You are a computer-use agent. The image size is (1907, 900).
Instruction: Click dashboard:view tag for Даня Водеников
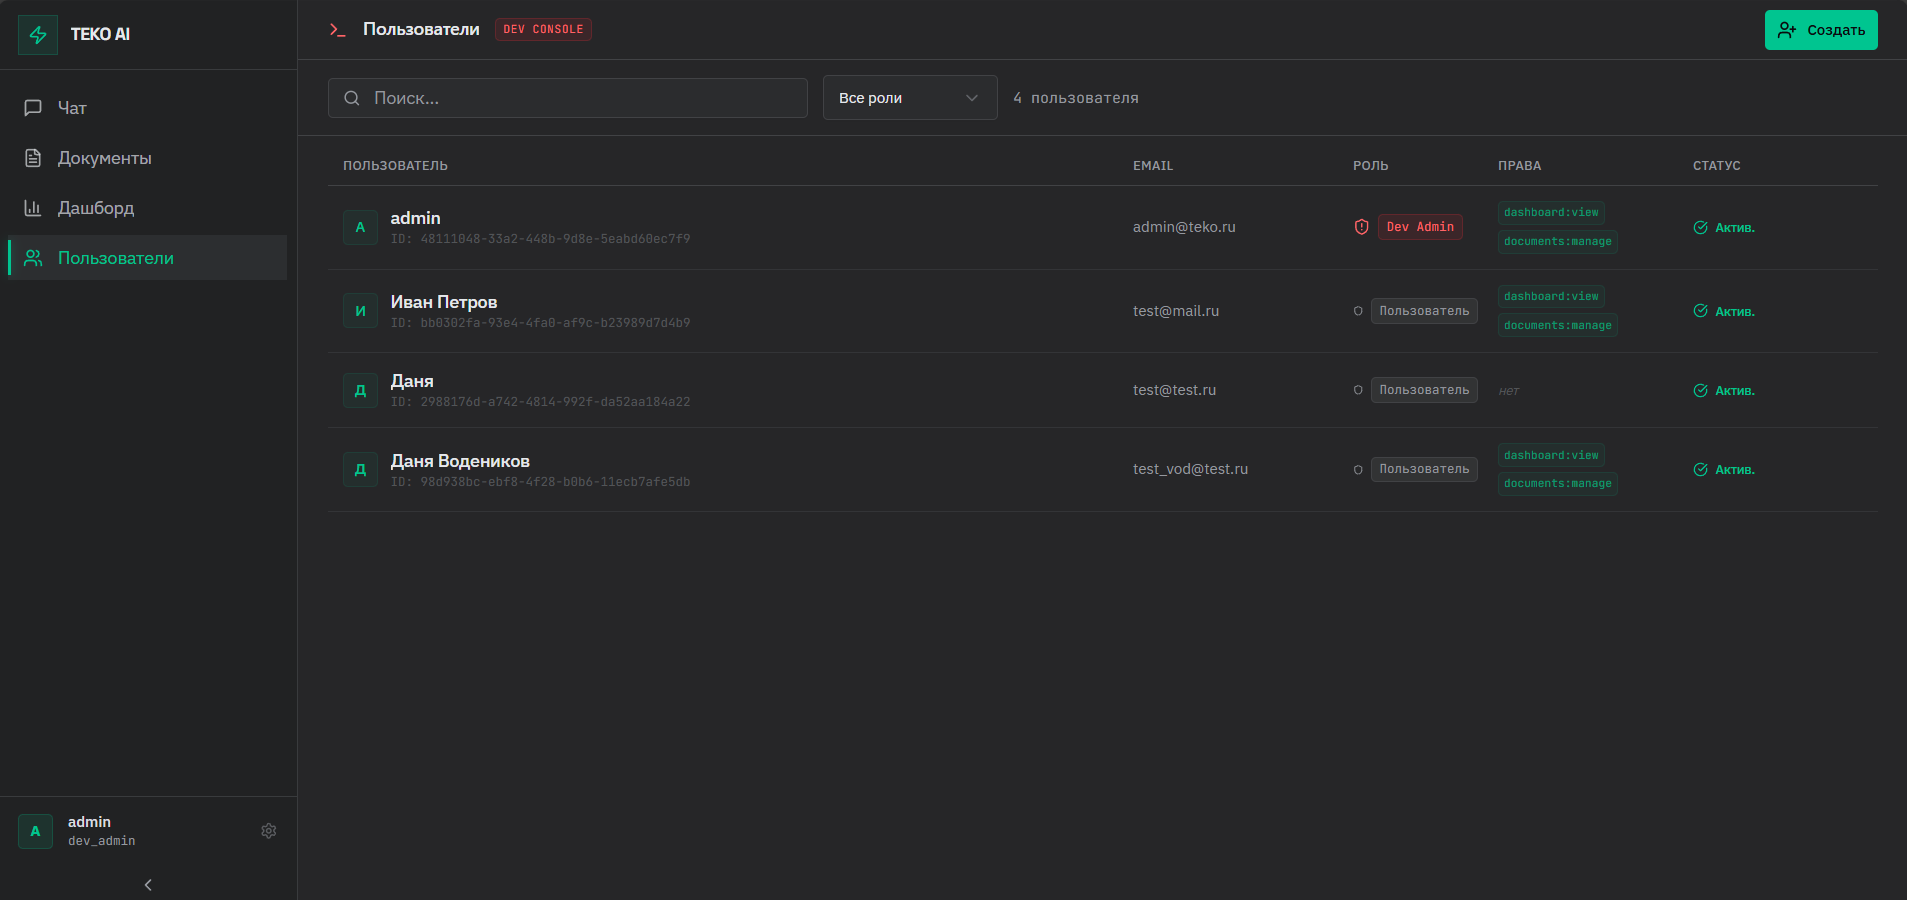pos(1551,455)
